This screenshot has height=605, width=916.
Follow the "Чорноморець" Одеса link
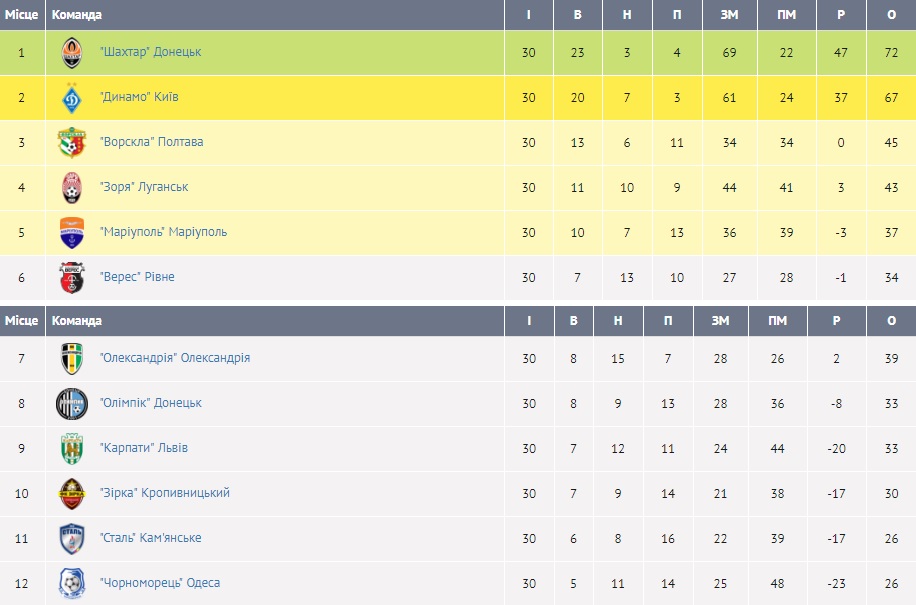pyautogui.click(x=160, y=583)
